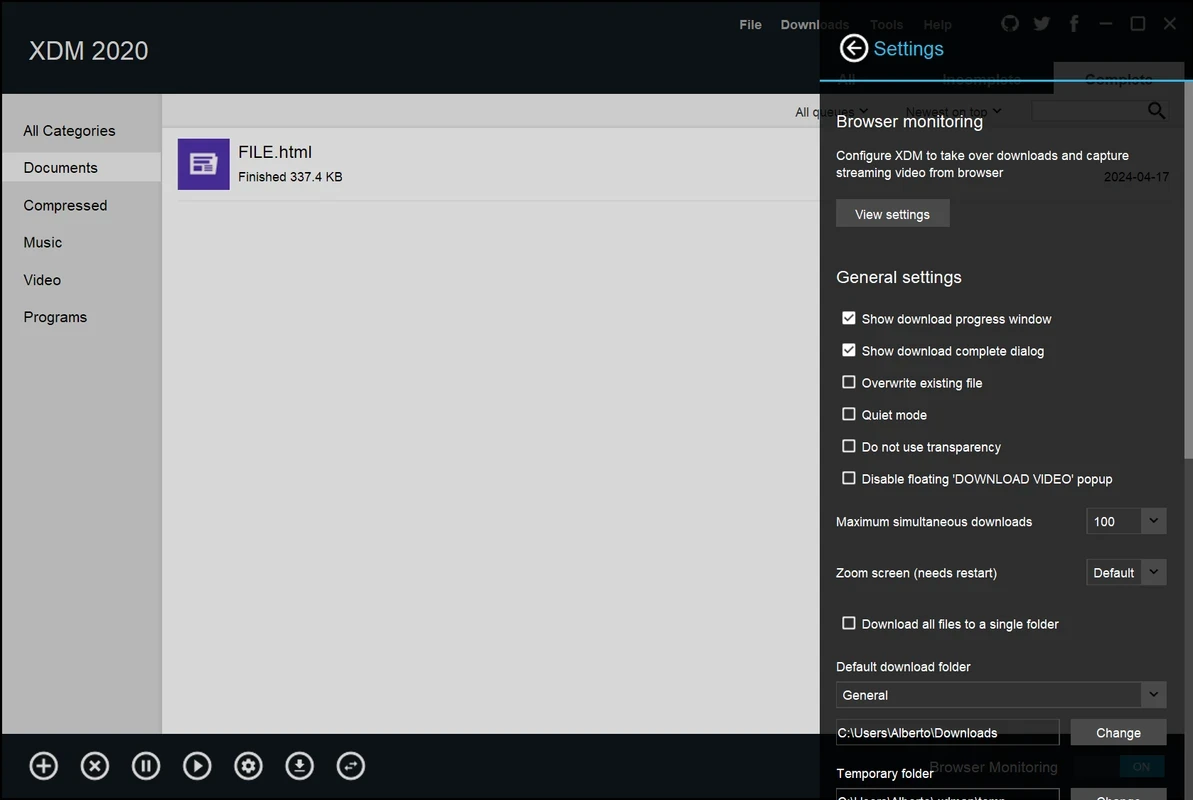Enable Overwrite existing file checkbox
This screenshot has width=1193, height=800.
point(848,382)
